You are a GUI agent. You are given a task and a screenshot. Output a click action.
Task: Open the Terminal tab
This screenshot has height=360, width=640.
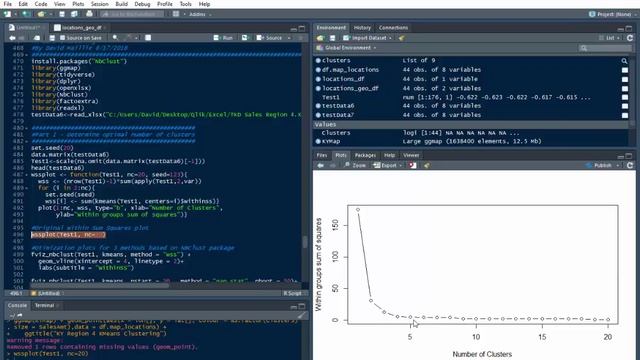[x=44, y=305]
